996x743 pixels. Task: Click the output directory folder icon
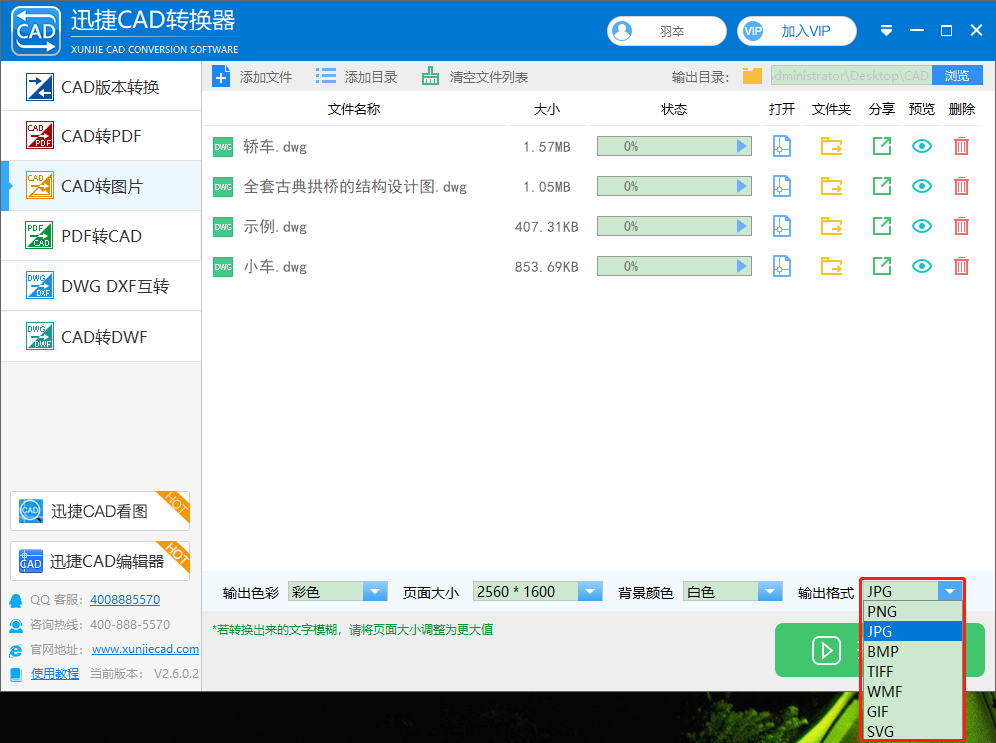[752, 76]
